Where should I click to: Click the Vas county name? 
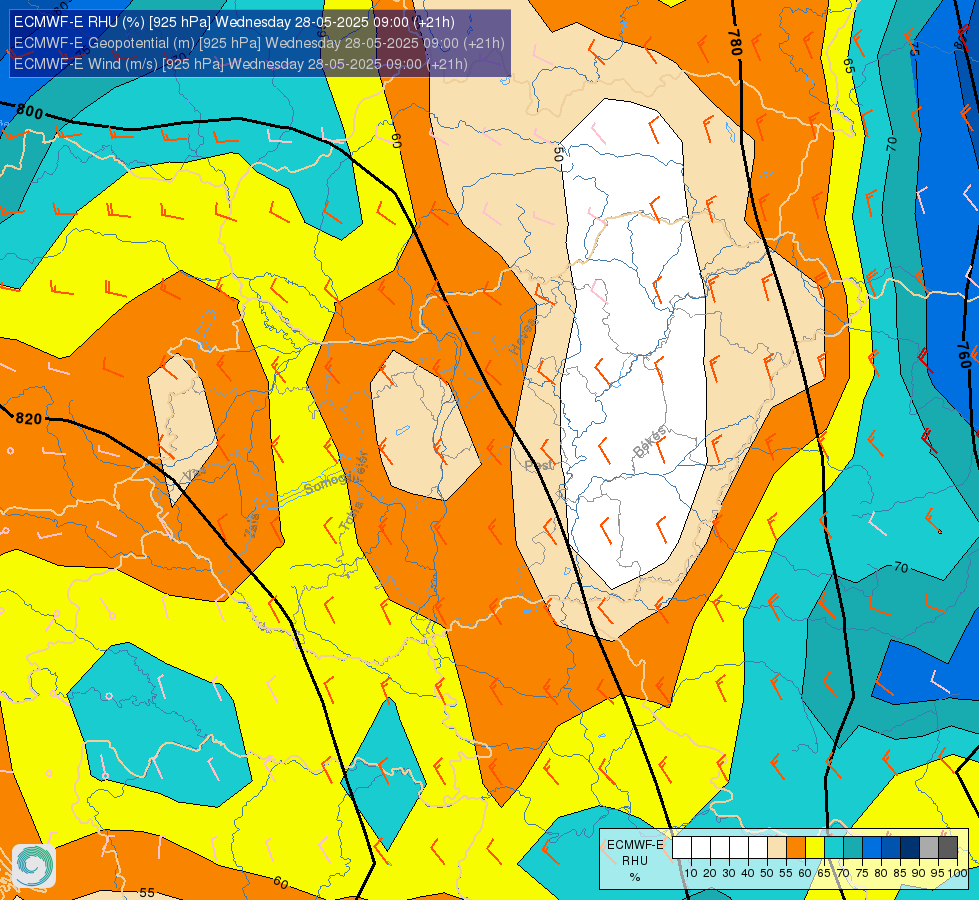click(194, 475)
